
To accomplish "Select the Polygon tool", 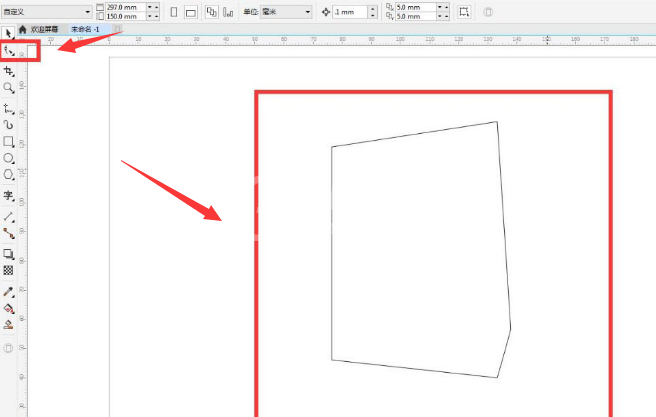I will [8, 174].
